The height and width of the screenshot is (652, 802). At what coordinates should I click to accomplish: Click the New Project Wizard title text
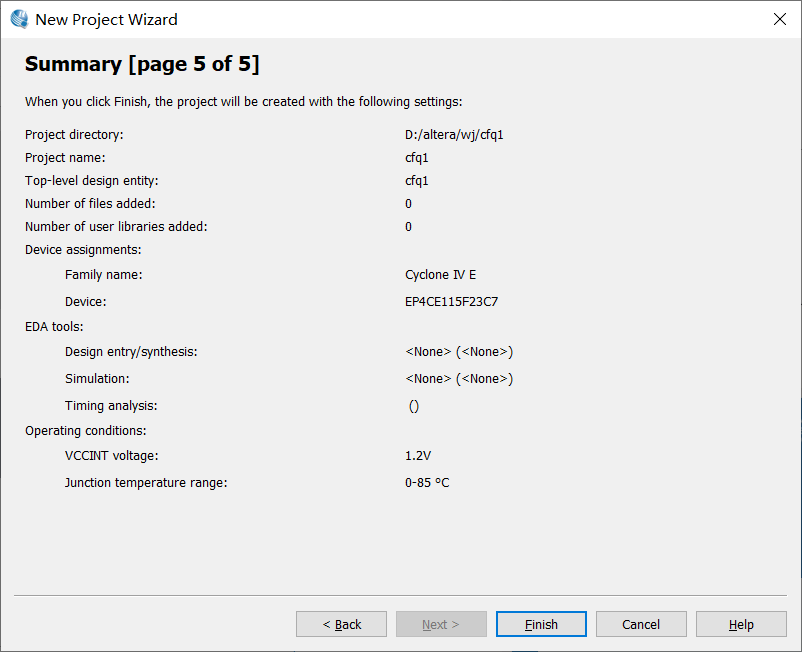(x=106, y=19)
